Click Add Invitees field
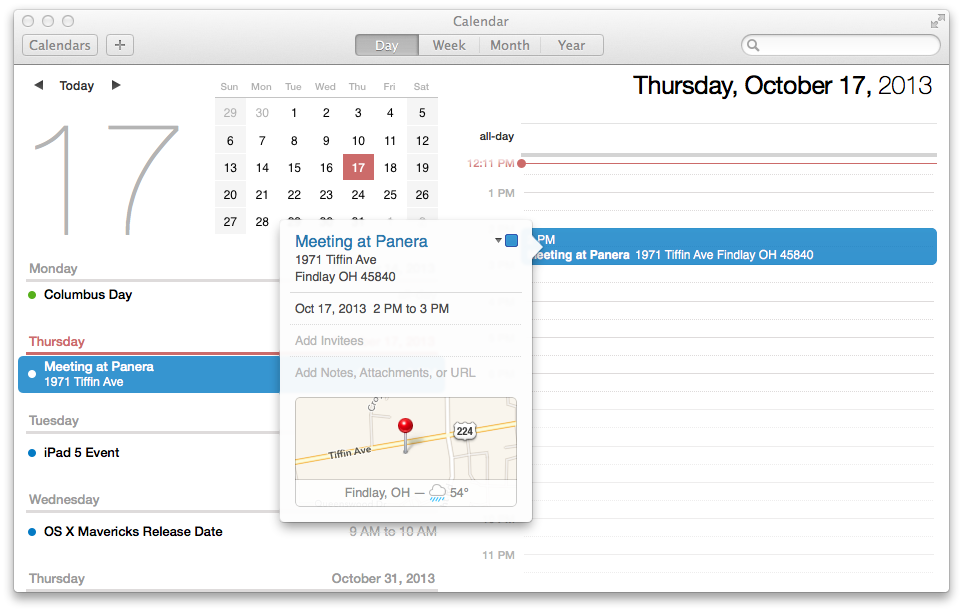This screenshot has height=612, width=963. (330, 341)
